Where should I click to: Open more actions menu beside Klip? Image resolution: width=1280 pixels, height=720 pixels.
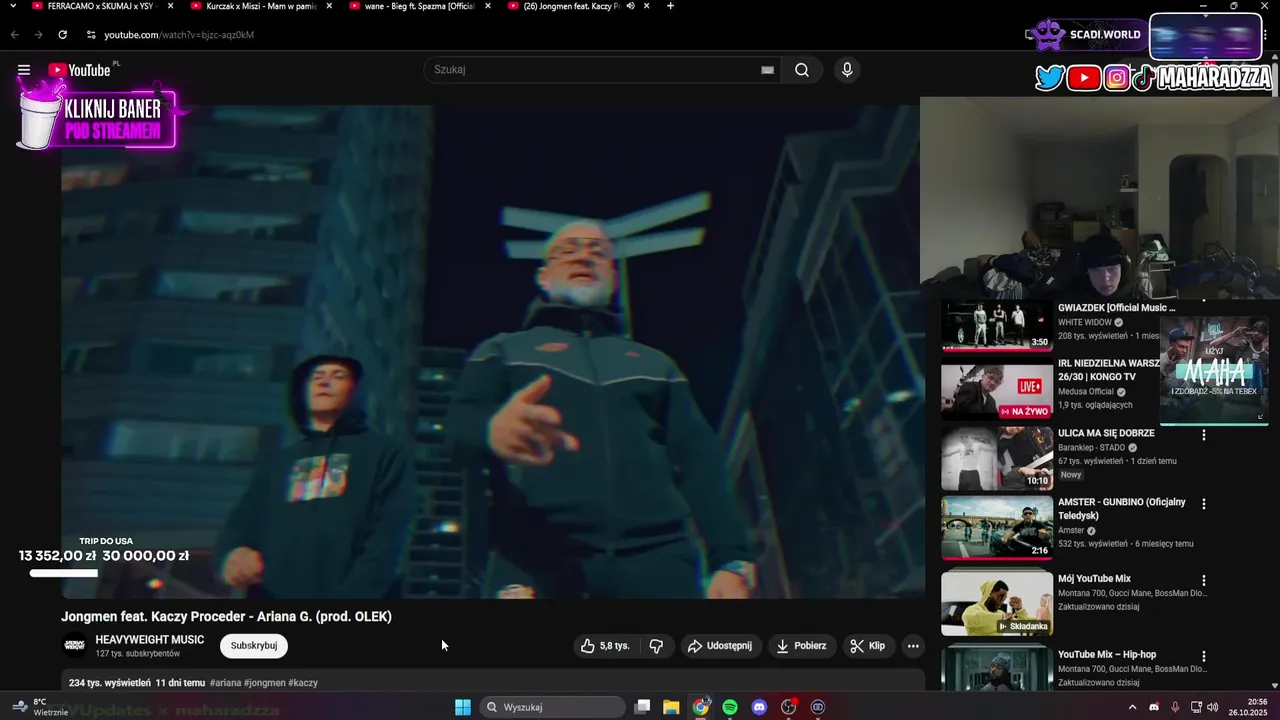[913, 646]
